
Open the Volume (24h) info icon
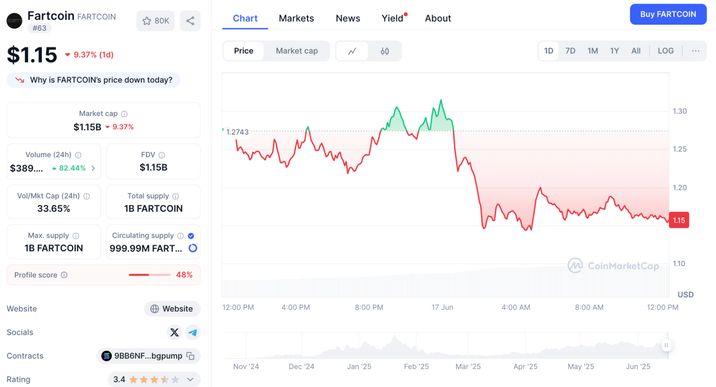coord(78,155)
